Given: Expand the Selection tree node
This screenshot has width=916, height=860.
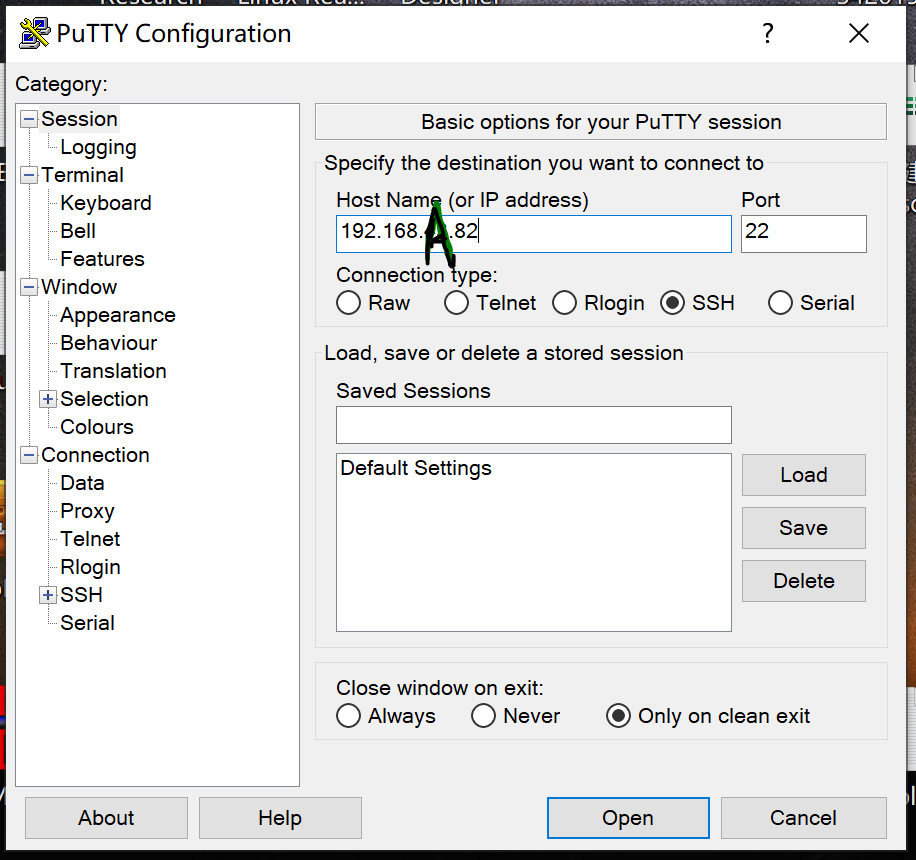Looking at the screenshot, I should pyautogui.click(x=48, y=399).
